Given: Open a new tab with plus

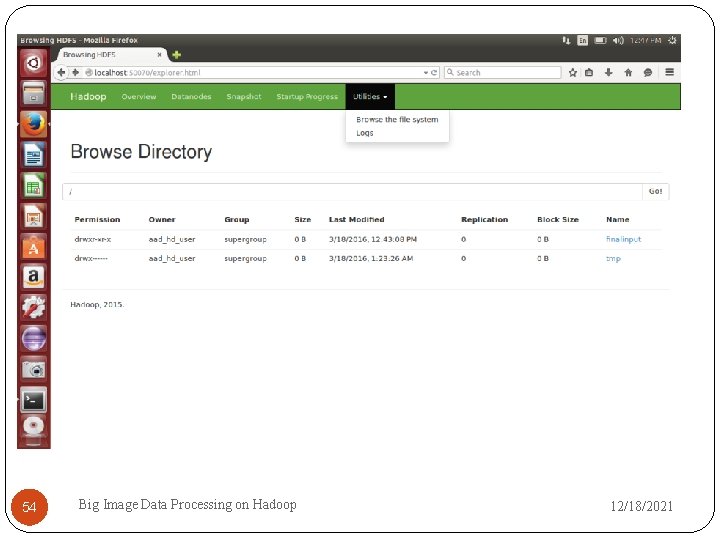Looking at the screenshot, I should click(176, 55).
